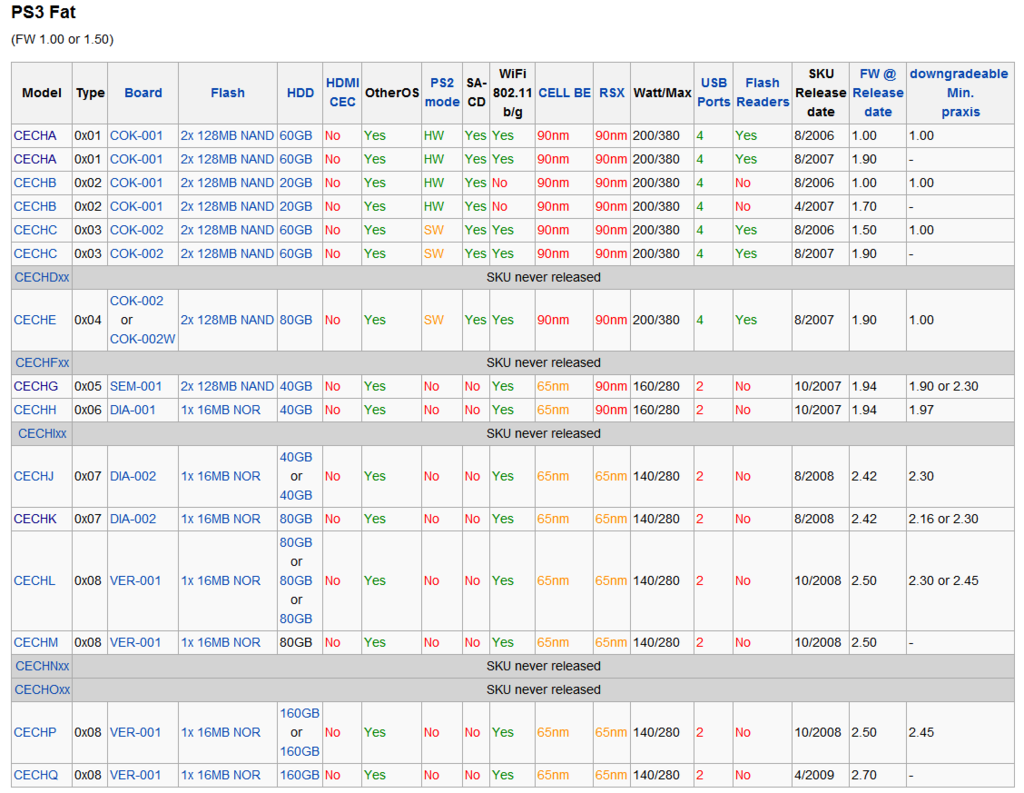Open the CECHDxx model link

(42, 278)
